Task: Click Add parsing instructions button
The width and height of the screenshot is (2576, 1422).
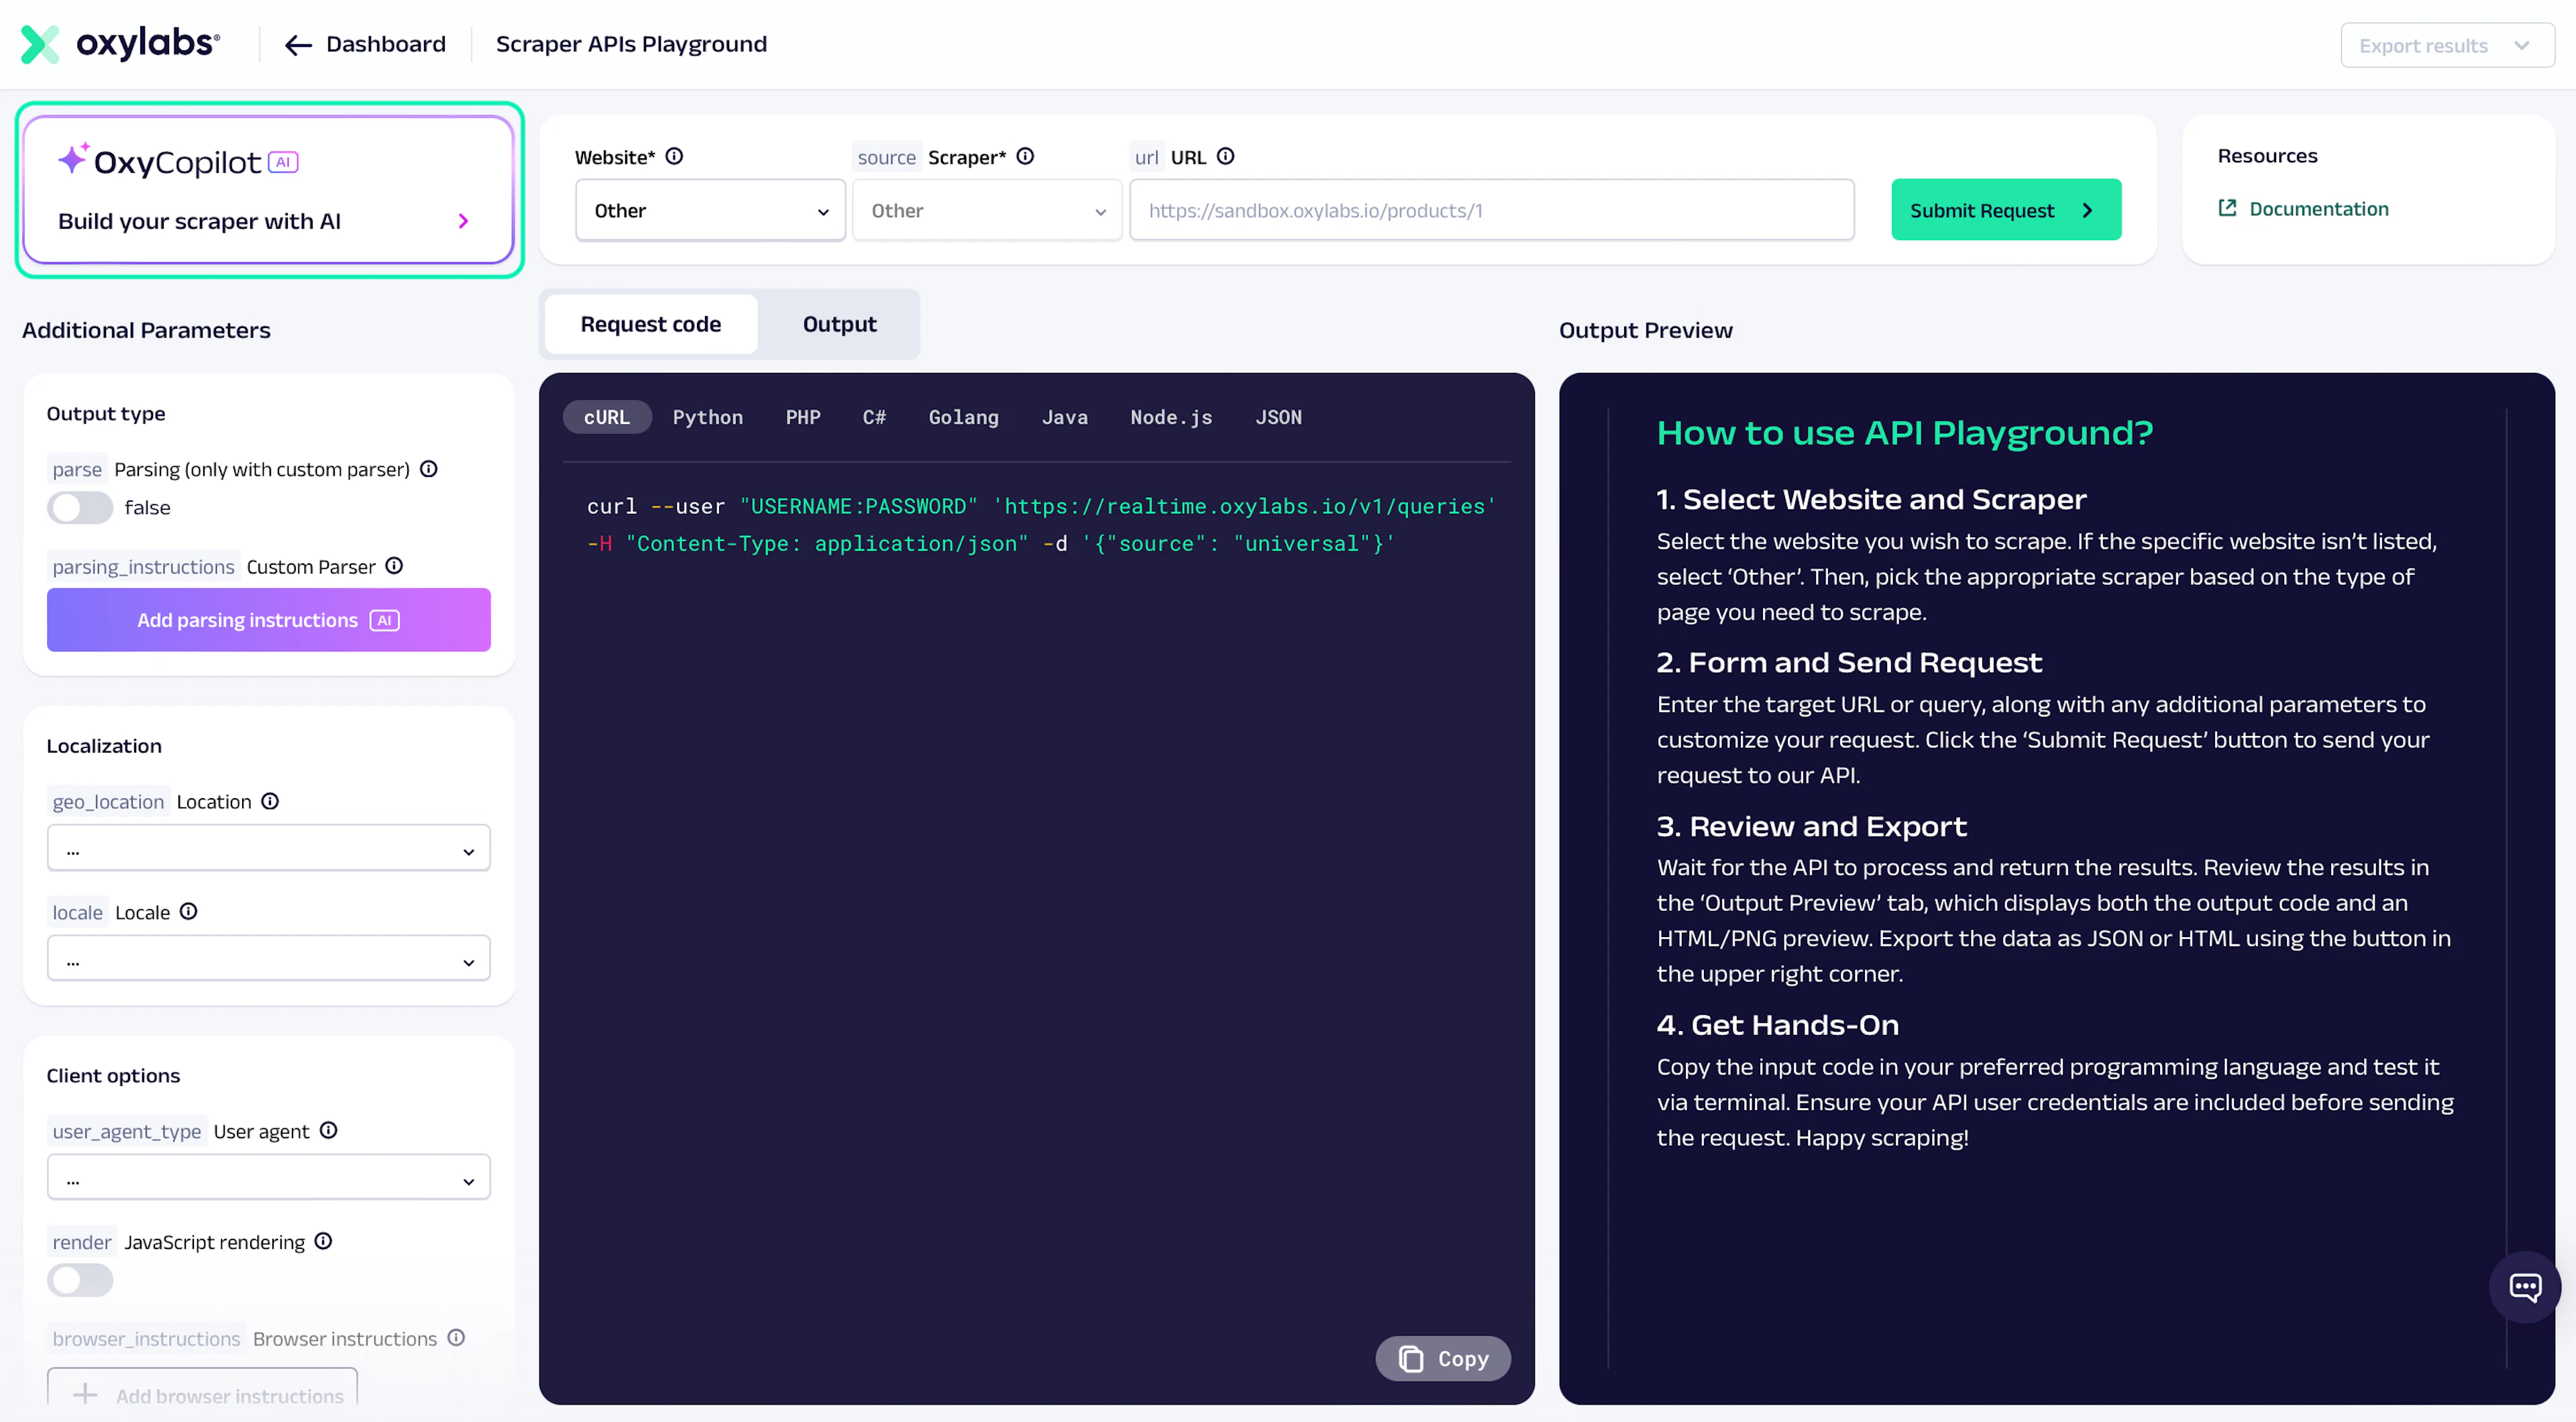Action: [268, 620]
